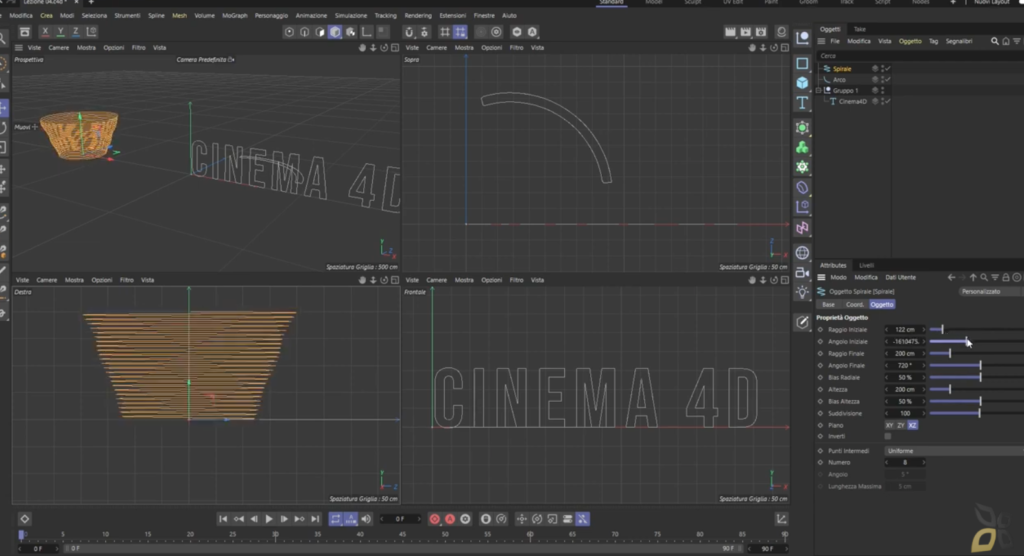The height and width of the screenshot is (556, 1024).
Task: Open Segnalibri in Objects manager
Action: (959, 41)
